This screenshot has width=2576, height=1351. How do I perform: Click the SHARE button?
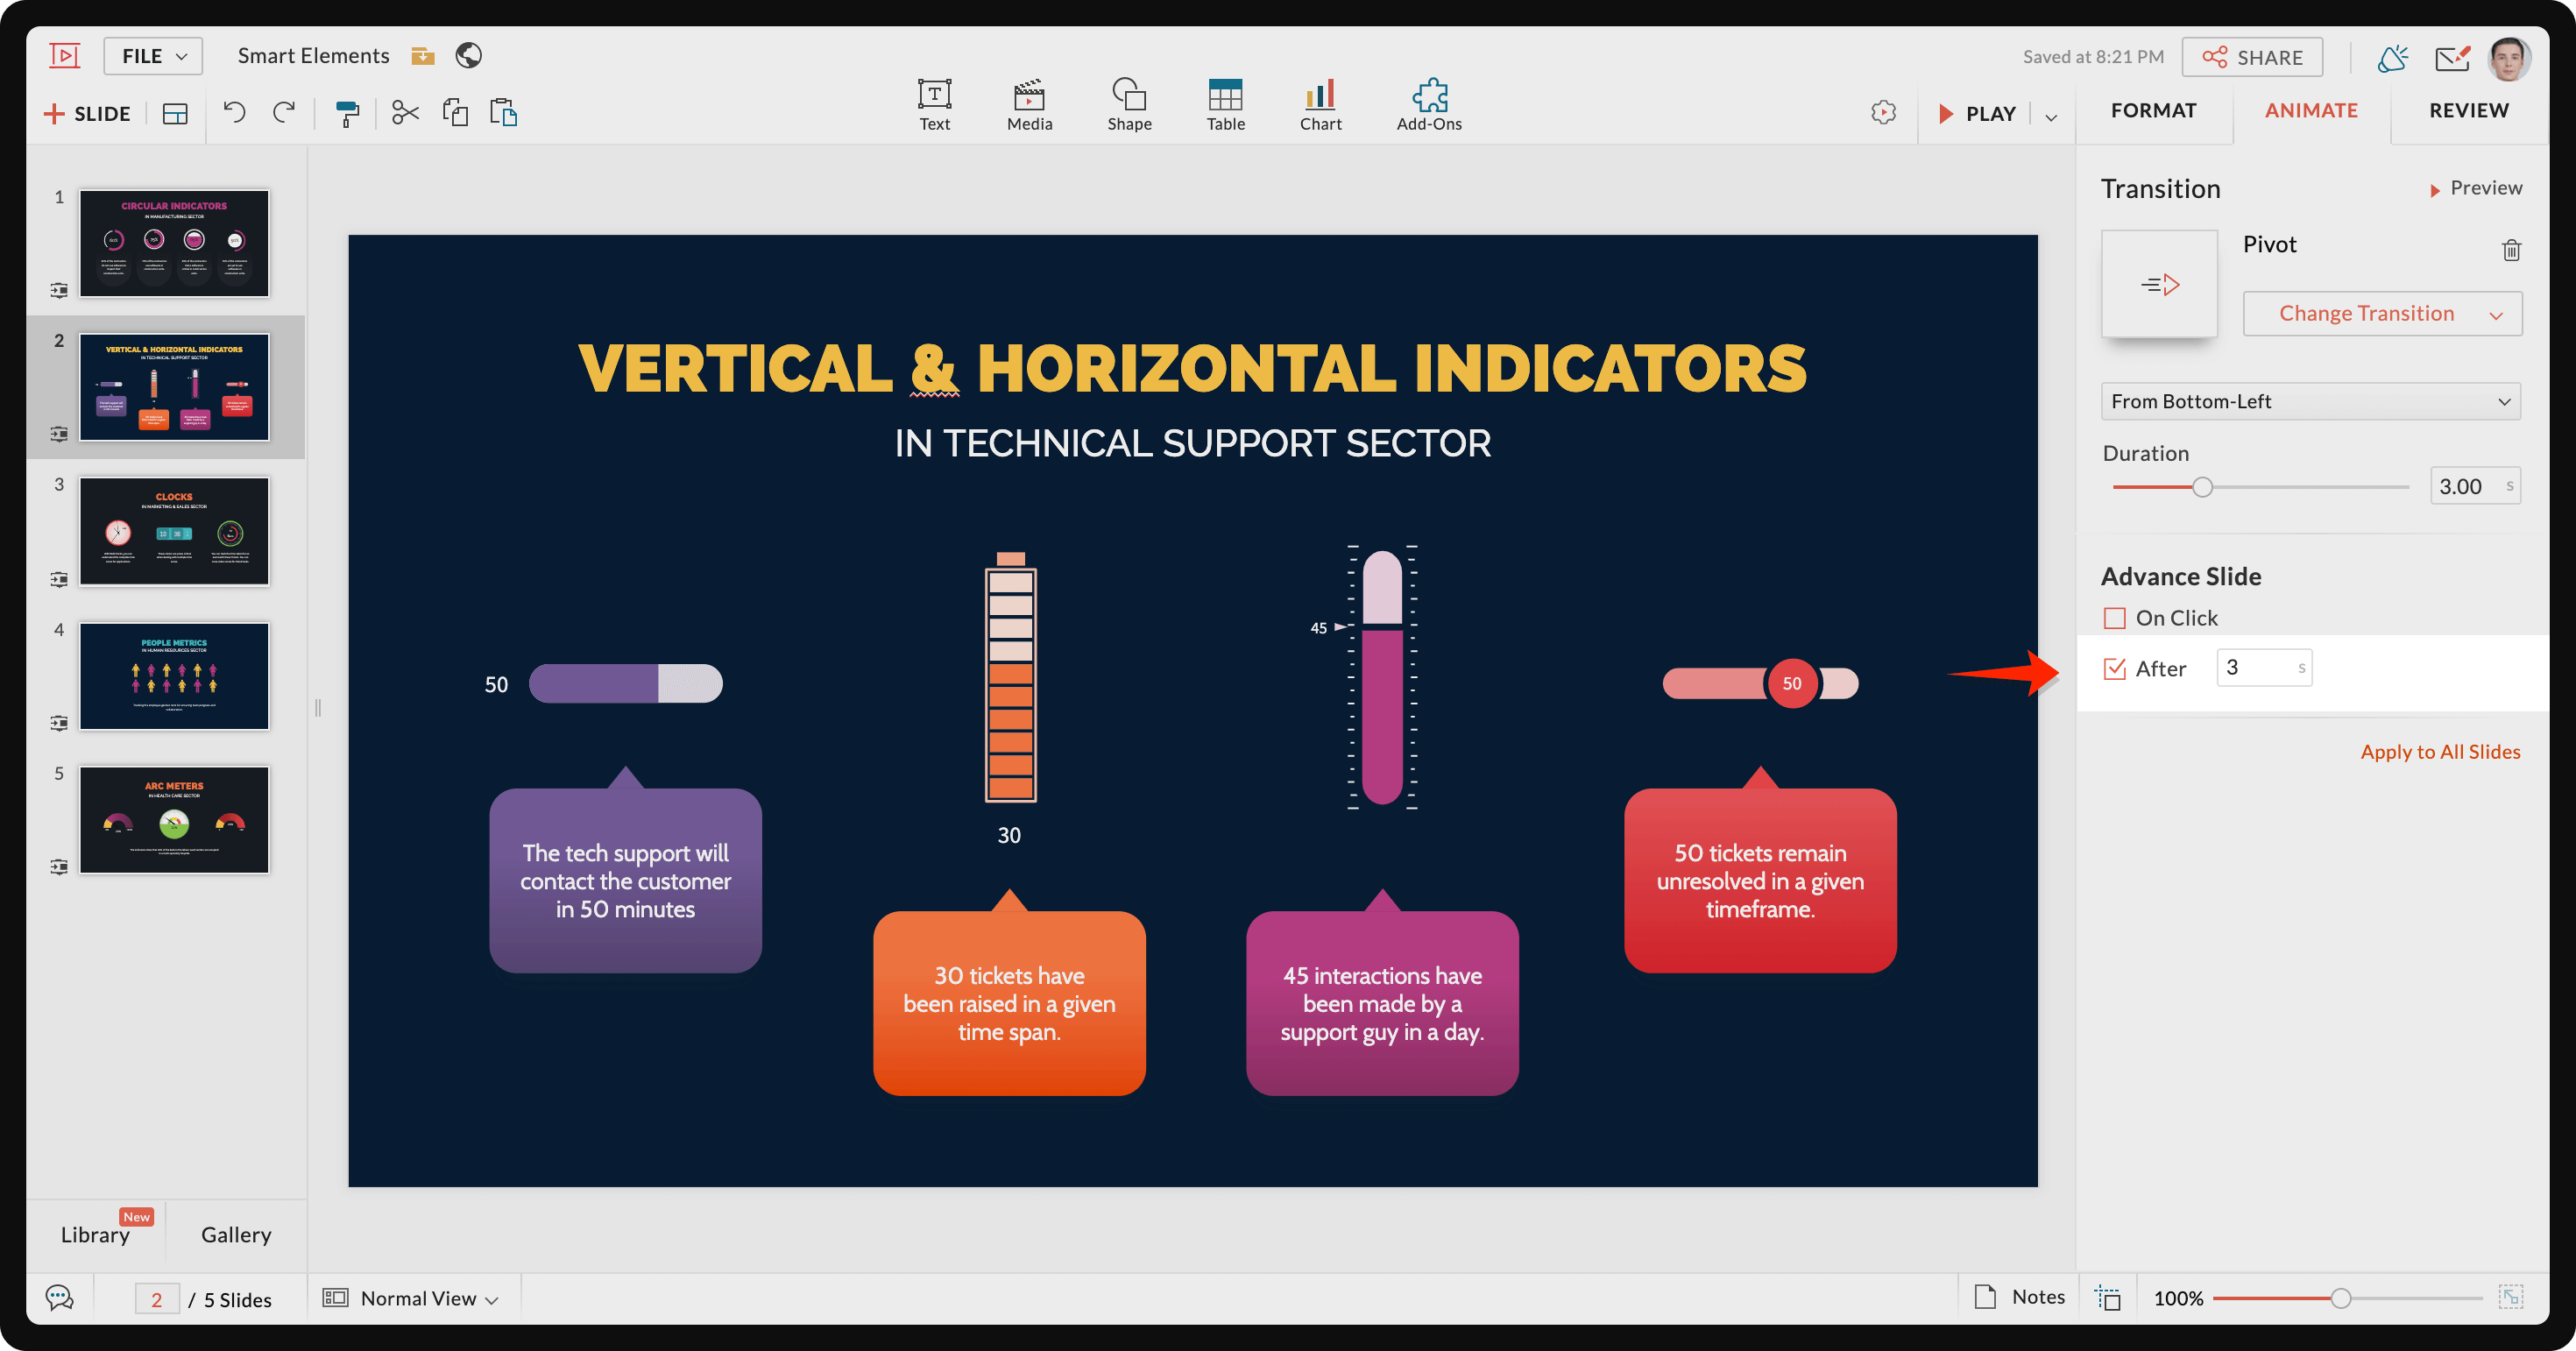pos(2252,57)
